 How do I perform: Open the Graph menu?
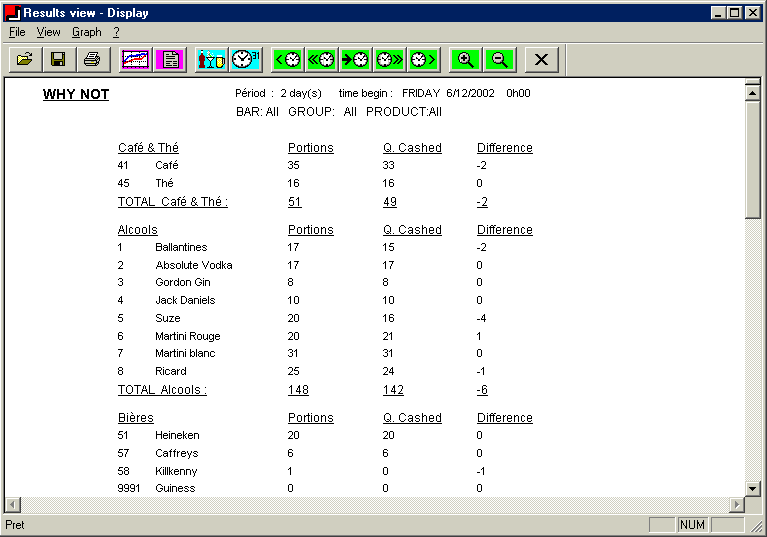pyautogui.click(x=86, y=32)
